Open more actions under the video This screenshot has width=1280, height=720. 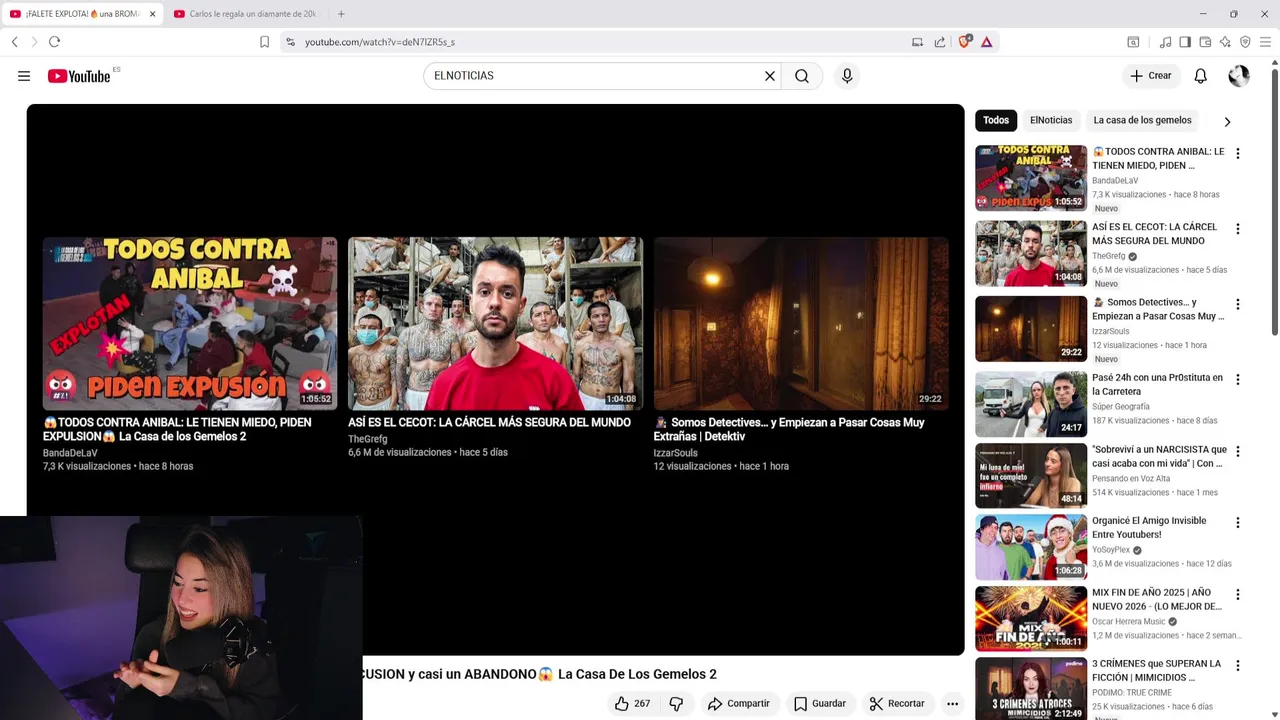coord(953,704)
